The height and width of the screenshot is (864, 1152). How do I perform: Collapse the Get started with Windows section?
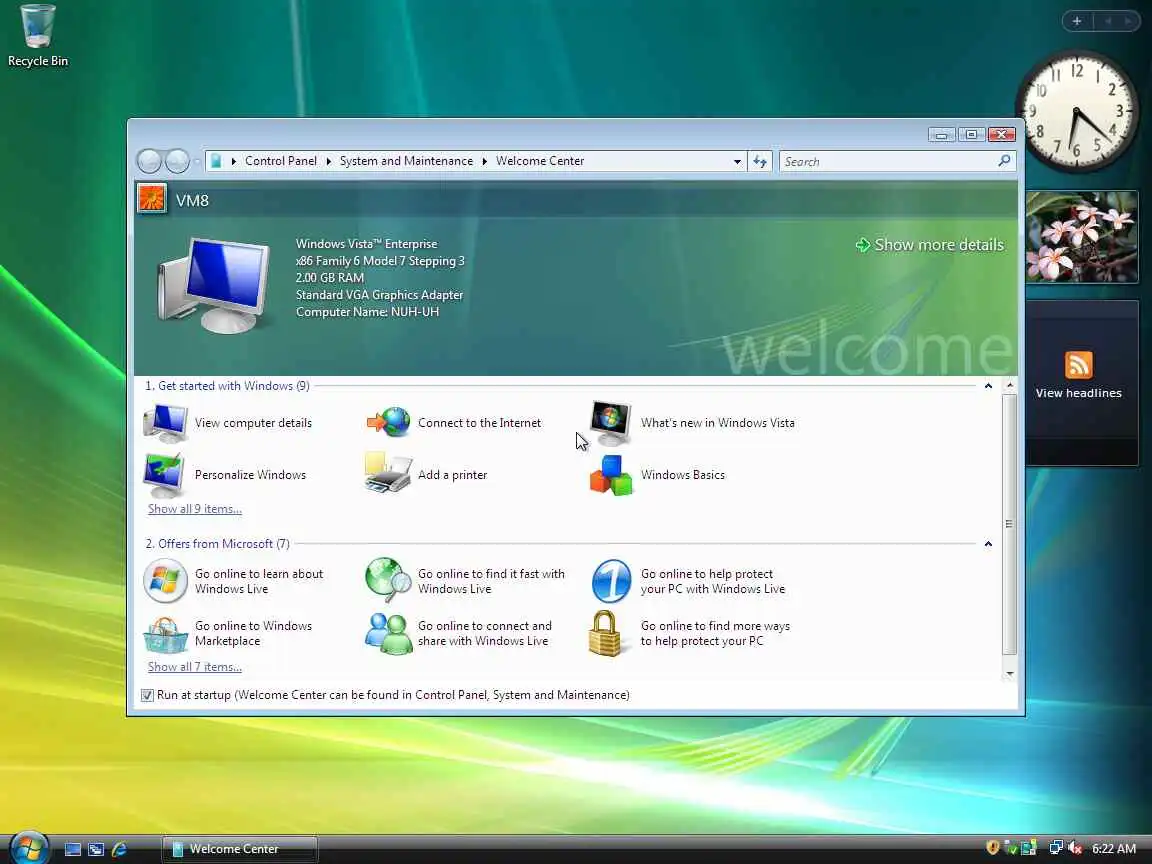[x=988, y=386]
